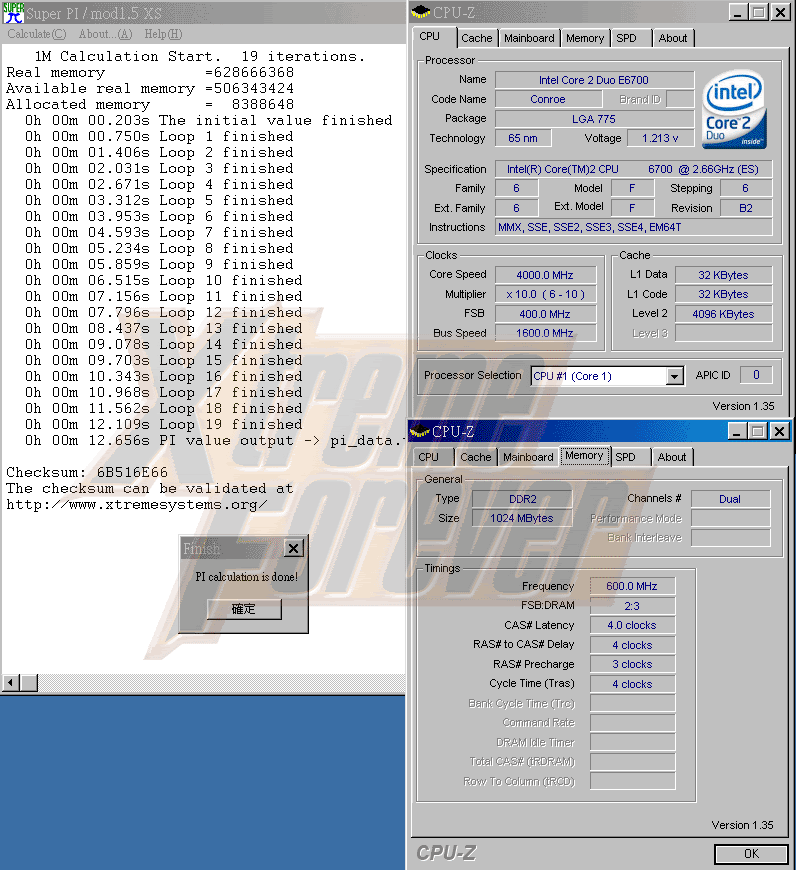This screenshot has height=870, width=796.
Task: Click the Checksum line 6B516E66
Action: click(87, 472)
